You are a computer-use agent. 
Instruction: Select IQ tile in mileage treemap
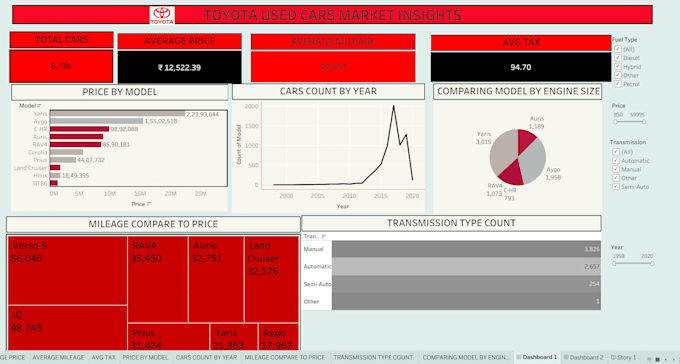tap(67, 328)
